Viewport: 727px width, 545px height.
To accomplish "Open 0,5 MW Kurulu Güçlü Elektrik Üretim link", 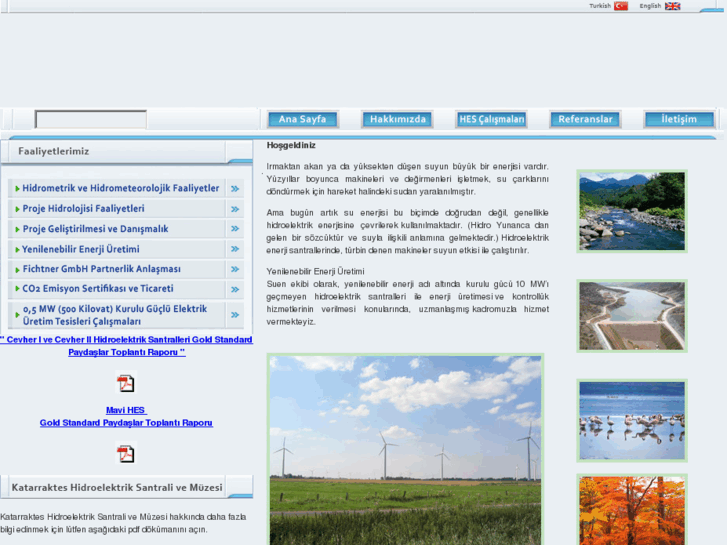I will tap(115, 315).
